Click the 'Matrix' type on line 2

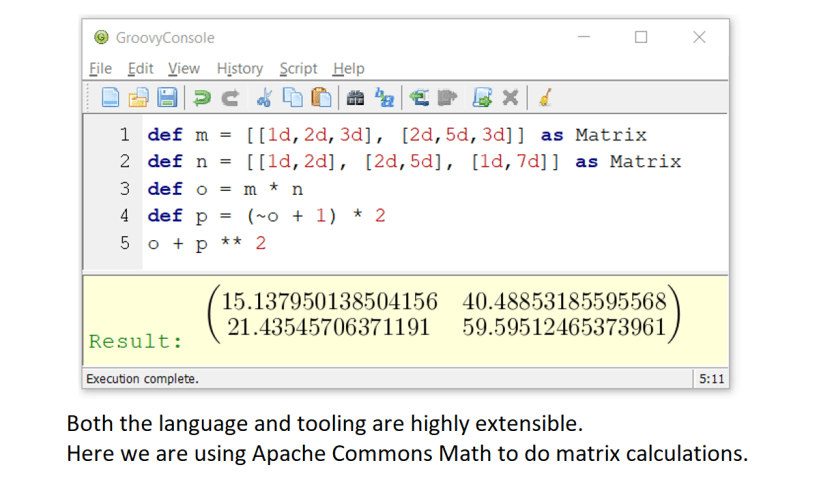coord(646,162)
